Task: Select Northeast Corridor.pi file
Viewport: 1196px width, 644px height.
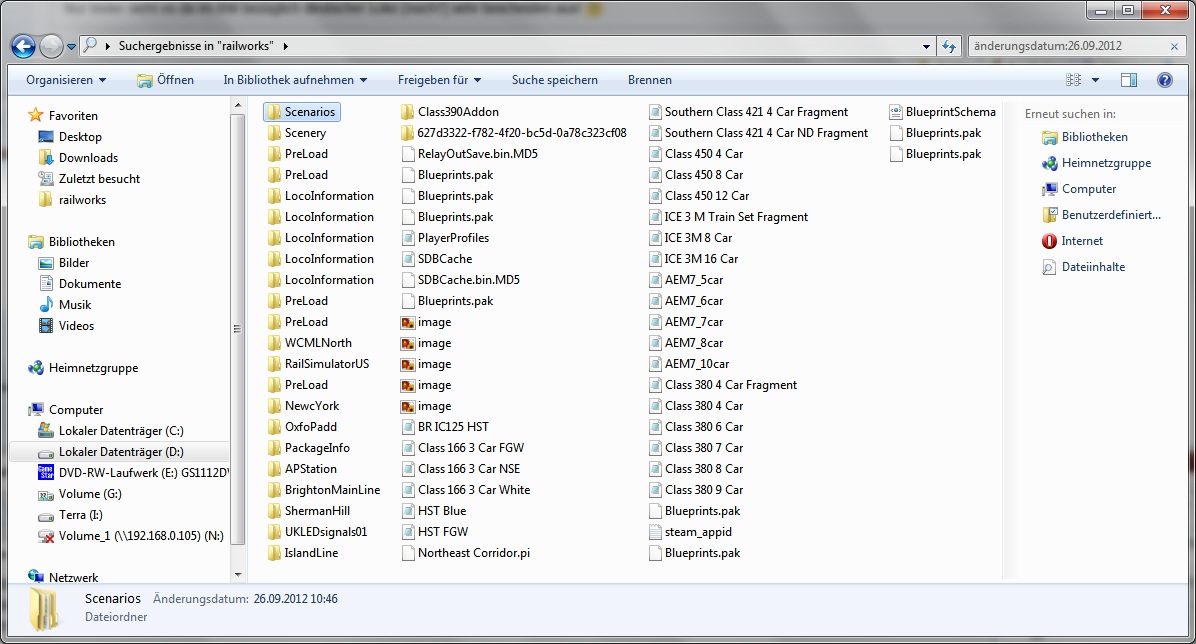Action: (466, 552)
